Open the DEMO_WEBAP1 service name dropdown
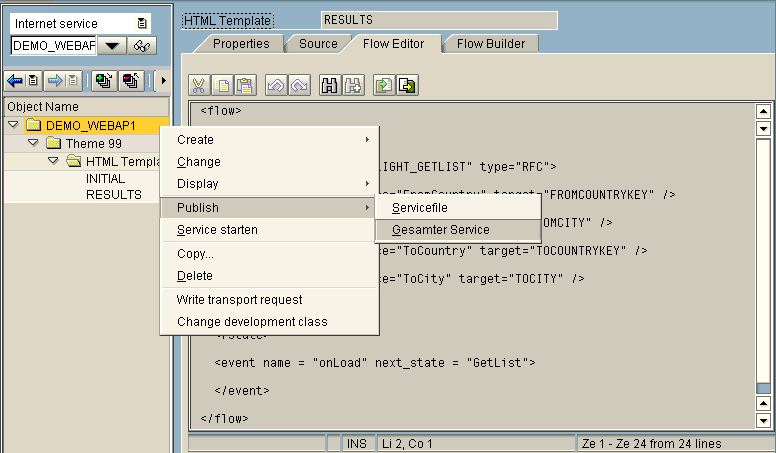 111,46
